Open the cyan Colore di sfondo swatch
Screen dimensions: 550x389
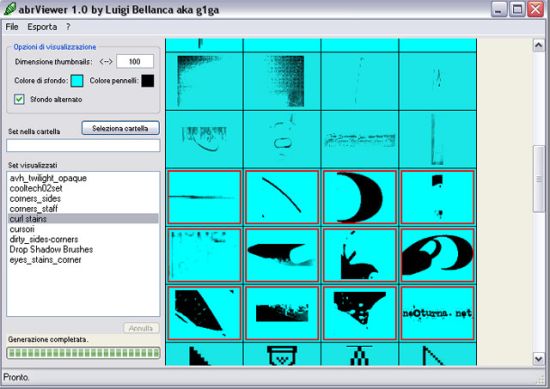coord(77,81)
